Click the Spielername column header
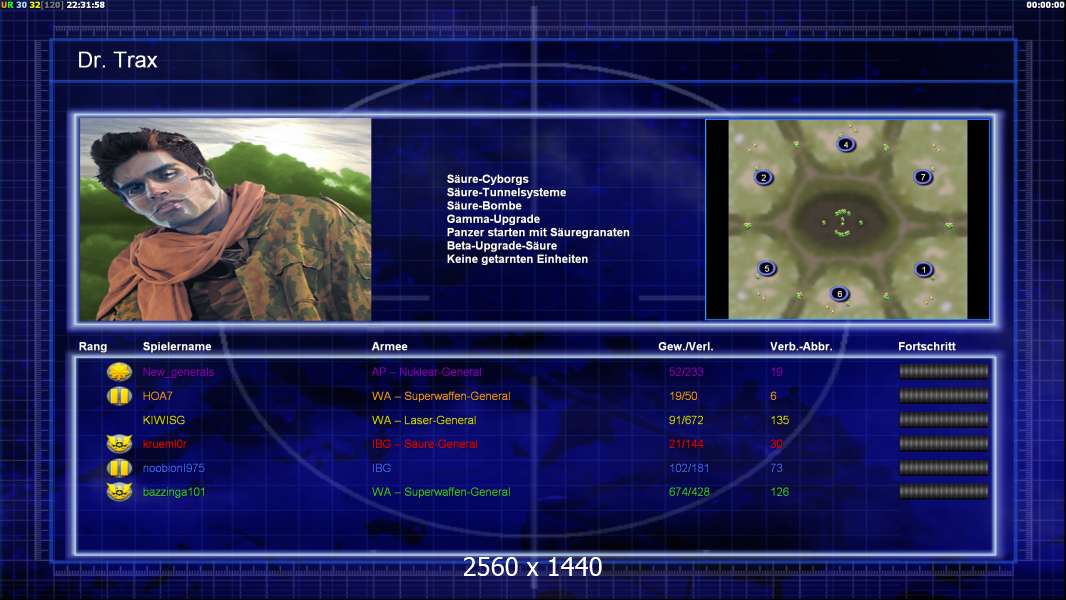The width and height of the screenshot is (1066, 600). click(x=177, y=347)
